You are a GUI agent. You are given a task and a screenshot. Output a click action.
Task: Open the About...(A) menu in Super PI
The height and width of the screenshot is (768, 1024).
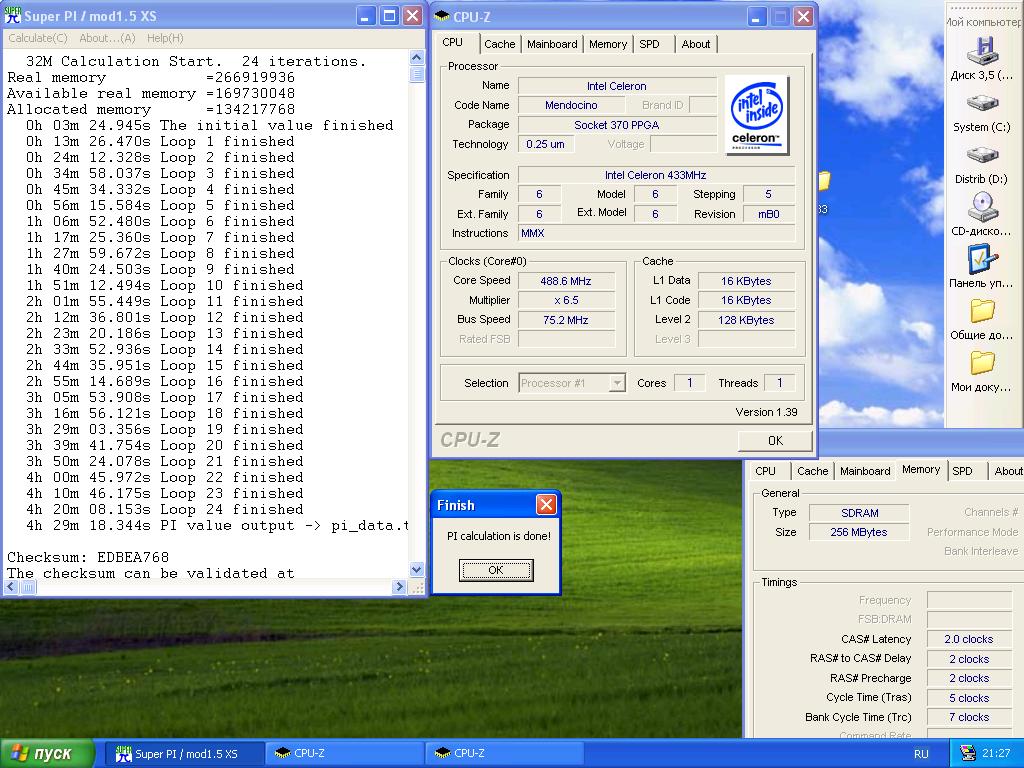pyautogui.click(x=107, y=38)
